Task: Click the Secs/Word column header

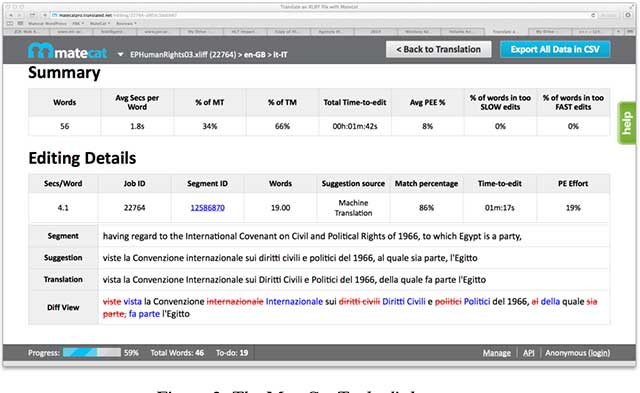Action: pyautogui.click(x=63, y=184)
